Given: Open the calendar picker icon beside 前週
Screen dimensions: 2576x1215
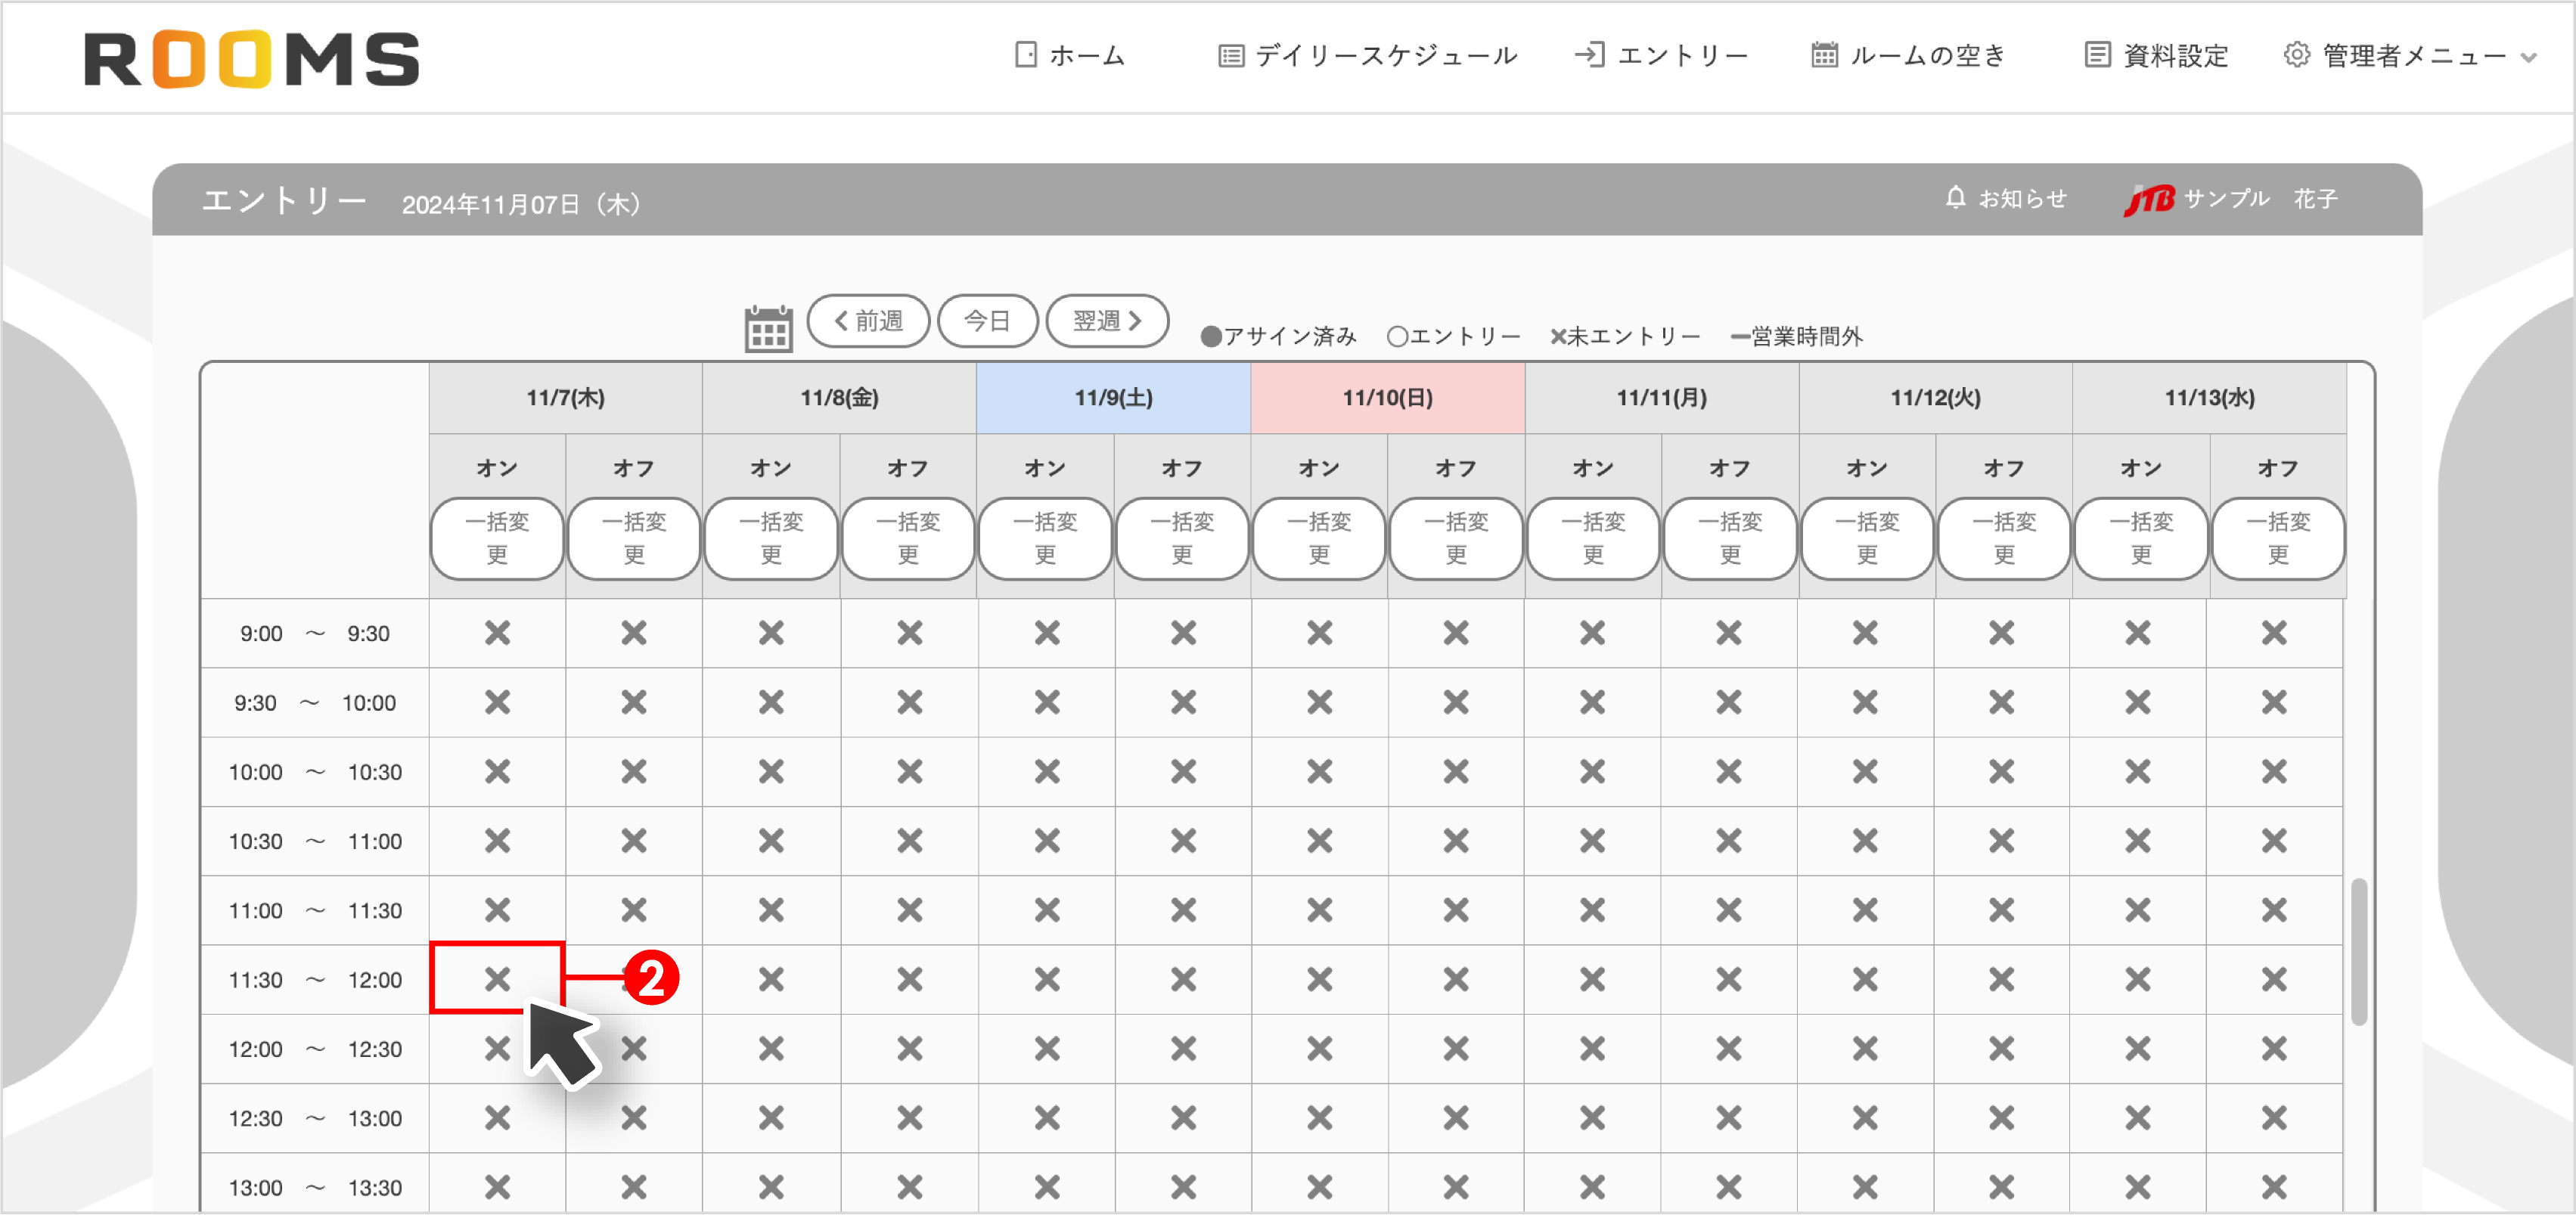Looking at the screenshot, I should (x=770, y=328).
